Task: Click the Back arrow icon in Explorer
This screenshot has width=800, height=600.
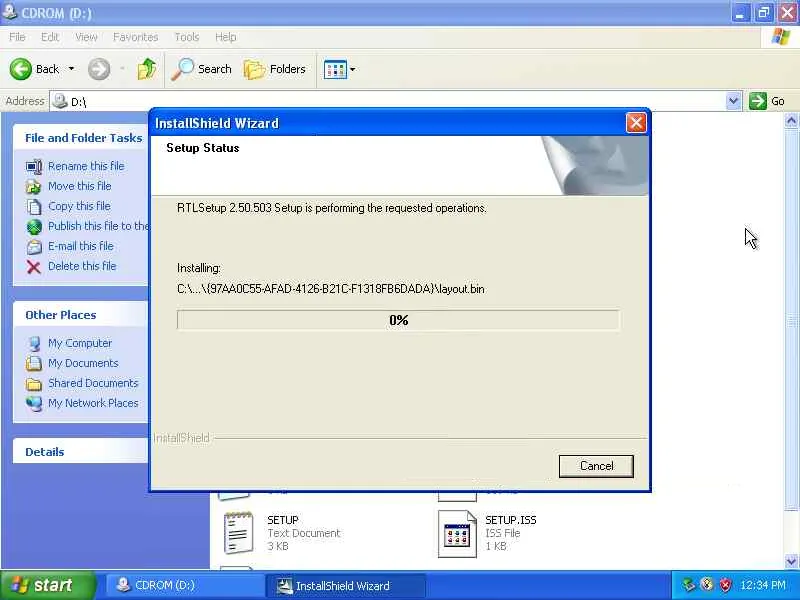Action: point(20,69)
